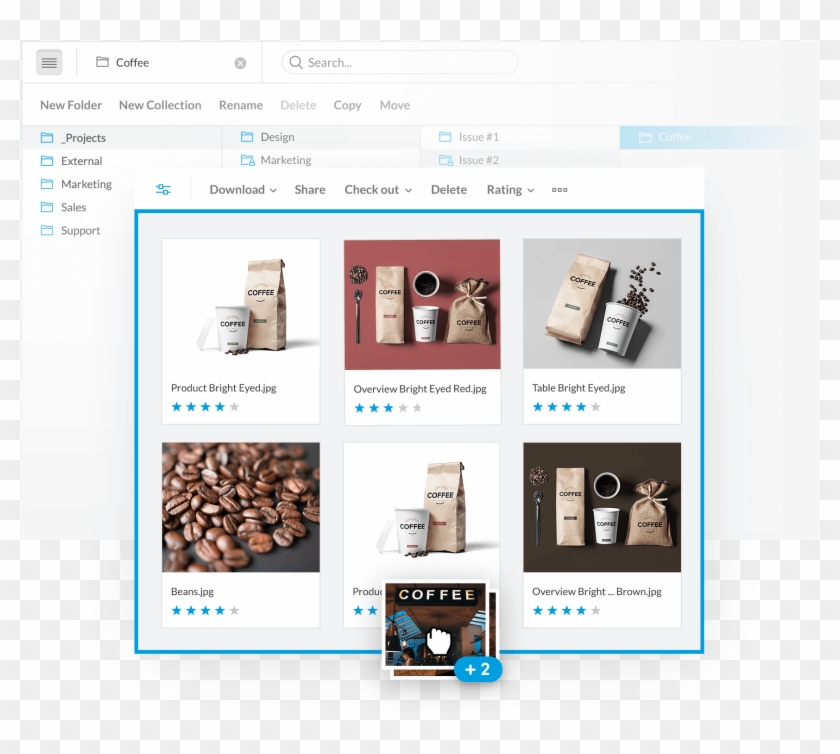Select the _Projects folder icon in sidebar
The height and width of the screenshot is (754, 840).
(47, 137)
